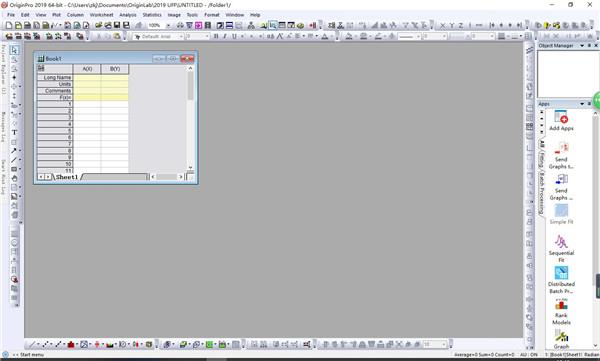Choose the Line drawing tool
The height and width of the screenshot is (361, 600).
click(x=14, y=160)
